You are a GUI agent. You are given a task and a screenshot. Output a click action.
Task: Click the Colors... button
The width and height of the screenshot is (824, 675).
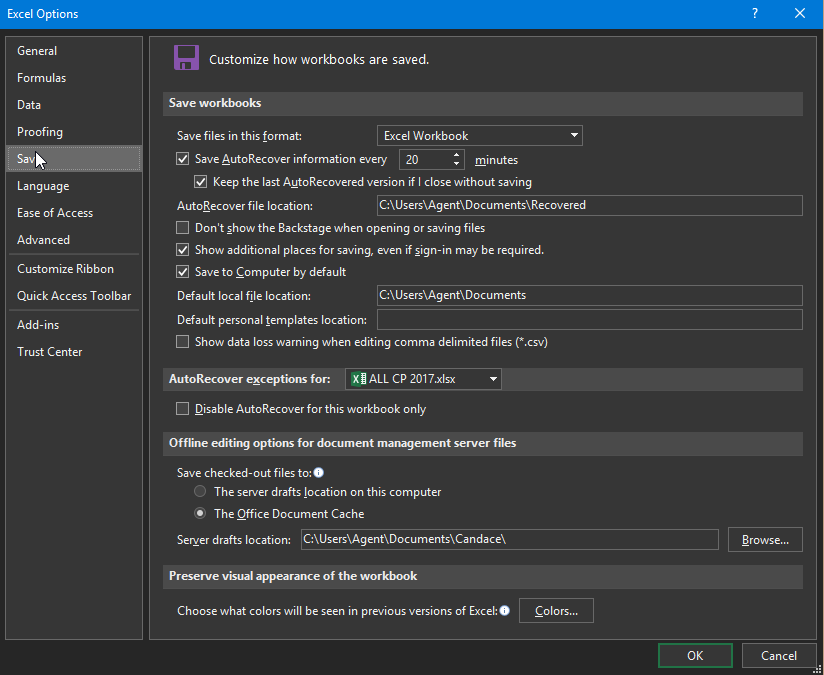point(556,611)
